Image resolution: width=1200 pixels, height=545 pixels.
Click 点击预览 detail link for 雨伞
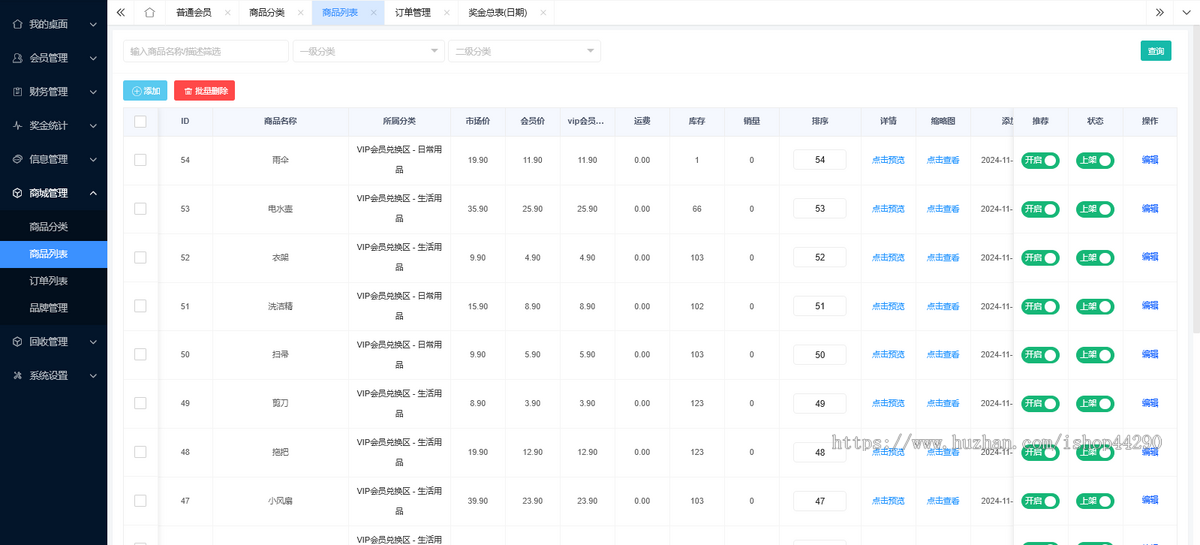[888, 160]
